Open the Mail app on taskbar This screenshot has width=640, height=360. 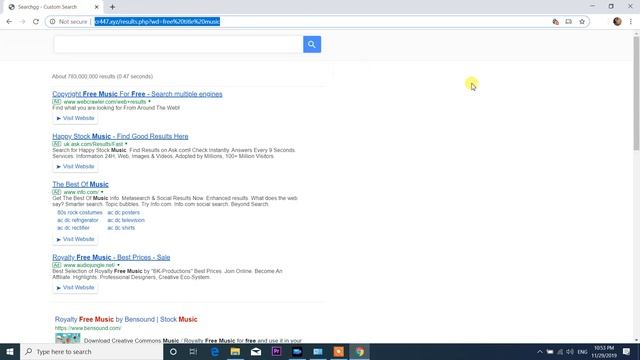256,351
